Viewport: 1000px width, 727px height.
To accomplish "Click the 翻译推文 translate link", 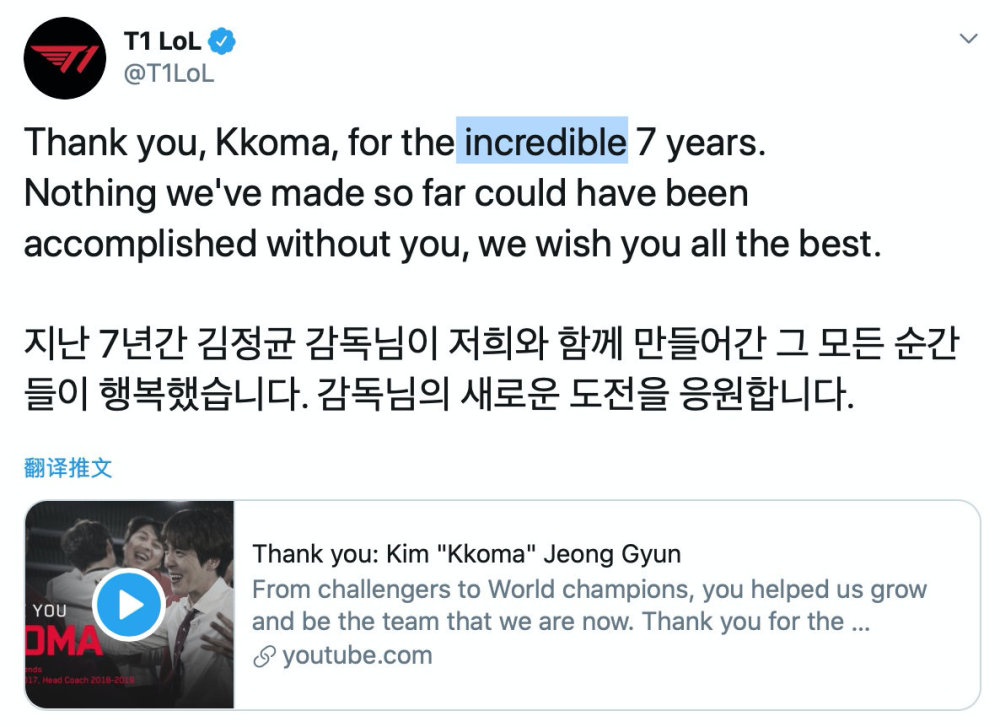I will click(x=68, y=468).
